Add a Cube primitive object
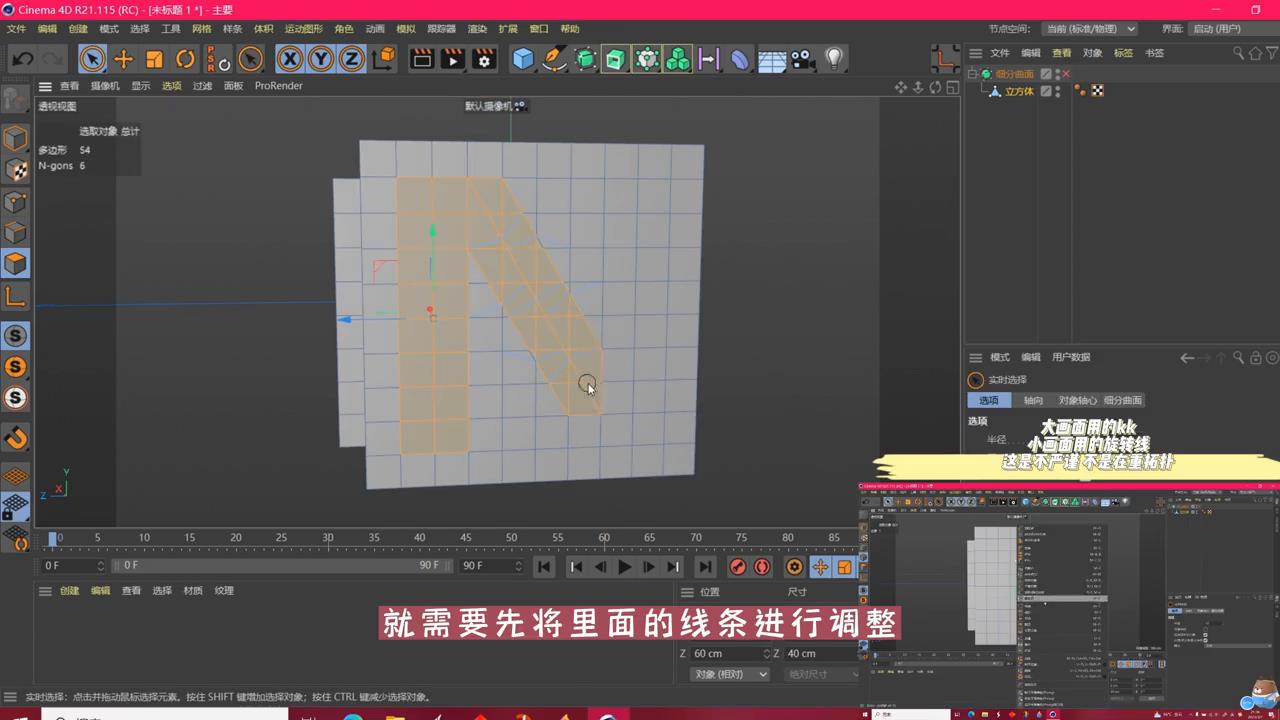1280x720 pixels. click(523, 59)
